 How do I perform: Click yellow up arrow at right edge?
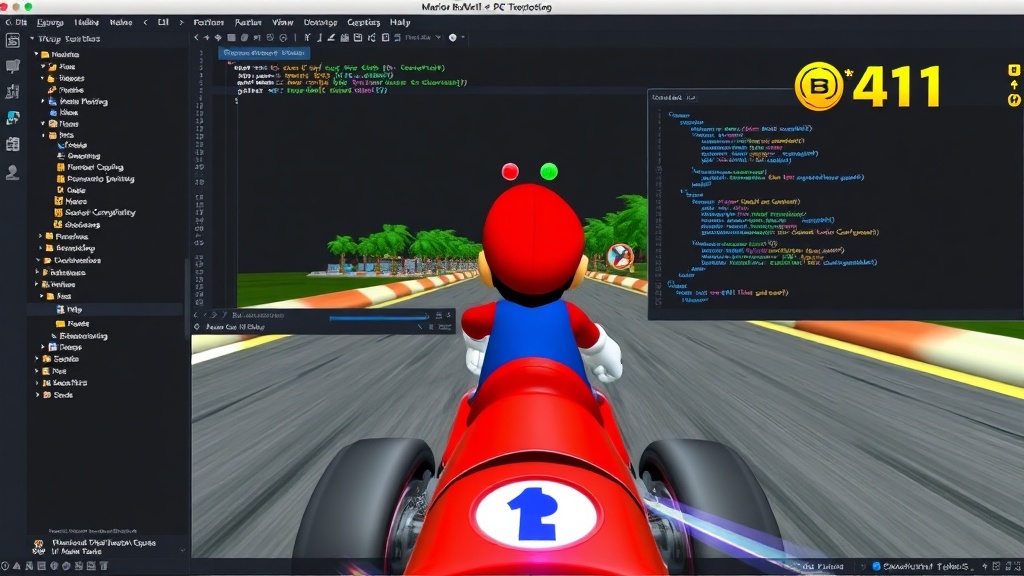pos(1014,85)
